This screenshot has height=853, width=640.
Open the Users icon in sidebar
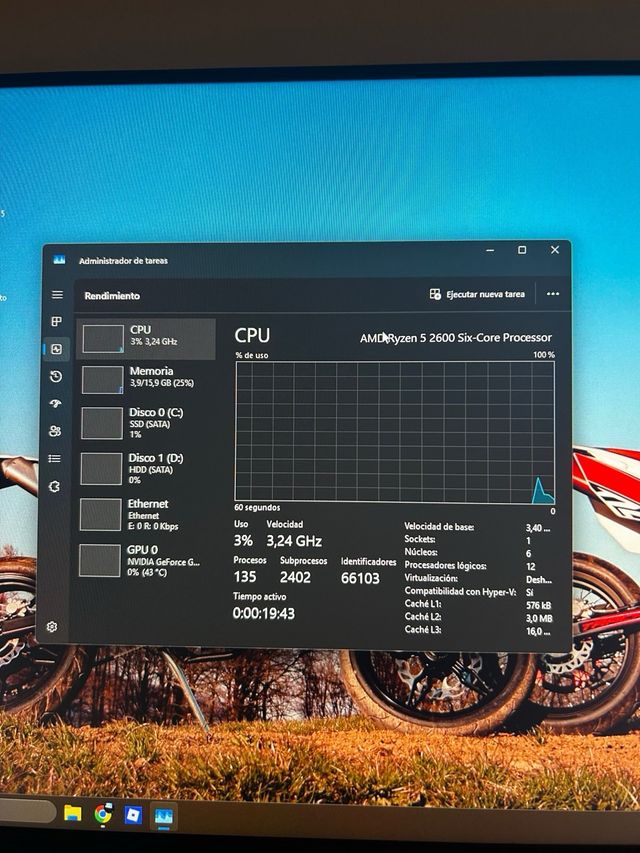tap(55, 431)
